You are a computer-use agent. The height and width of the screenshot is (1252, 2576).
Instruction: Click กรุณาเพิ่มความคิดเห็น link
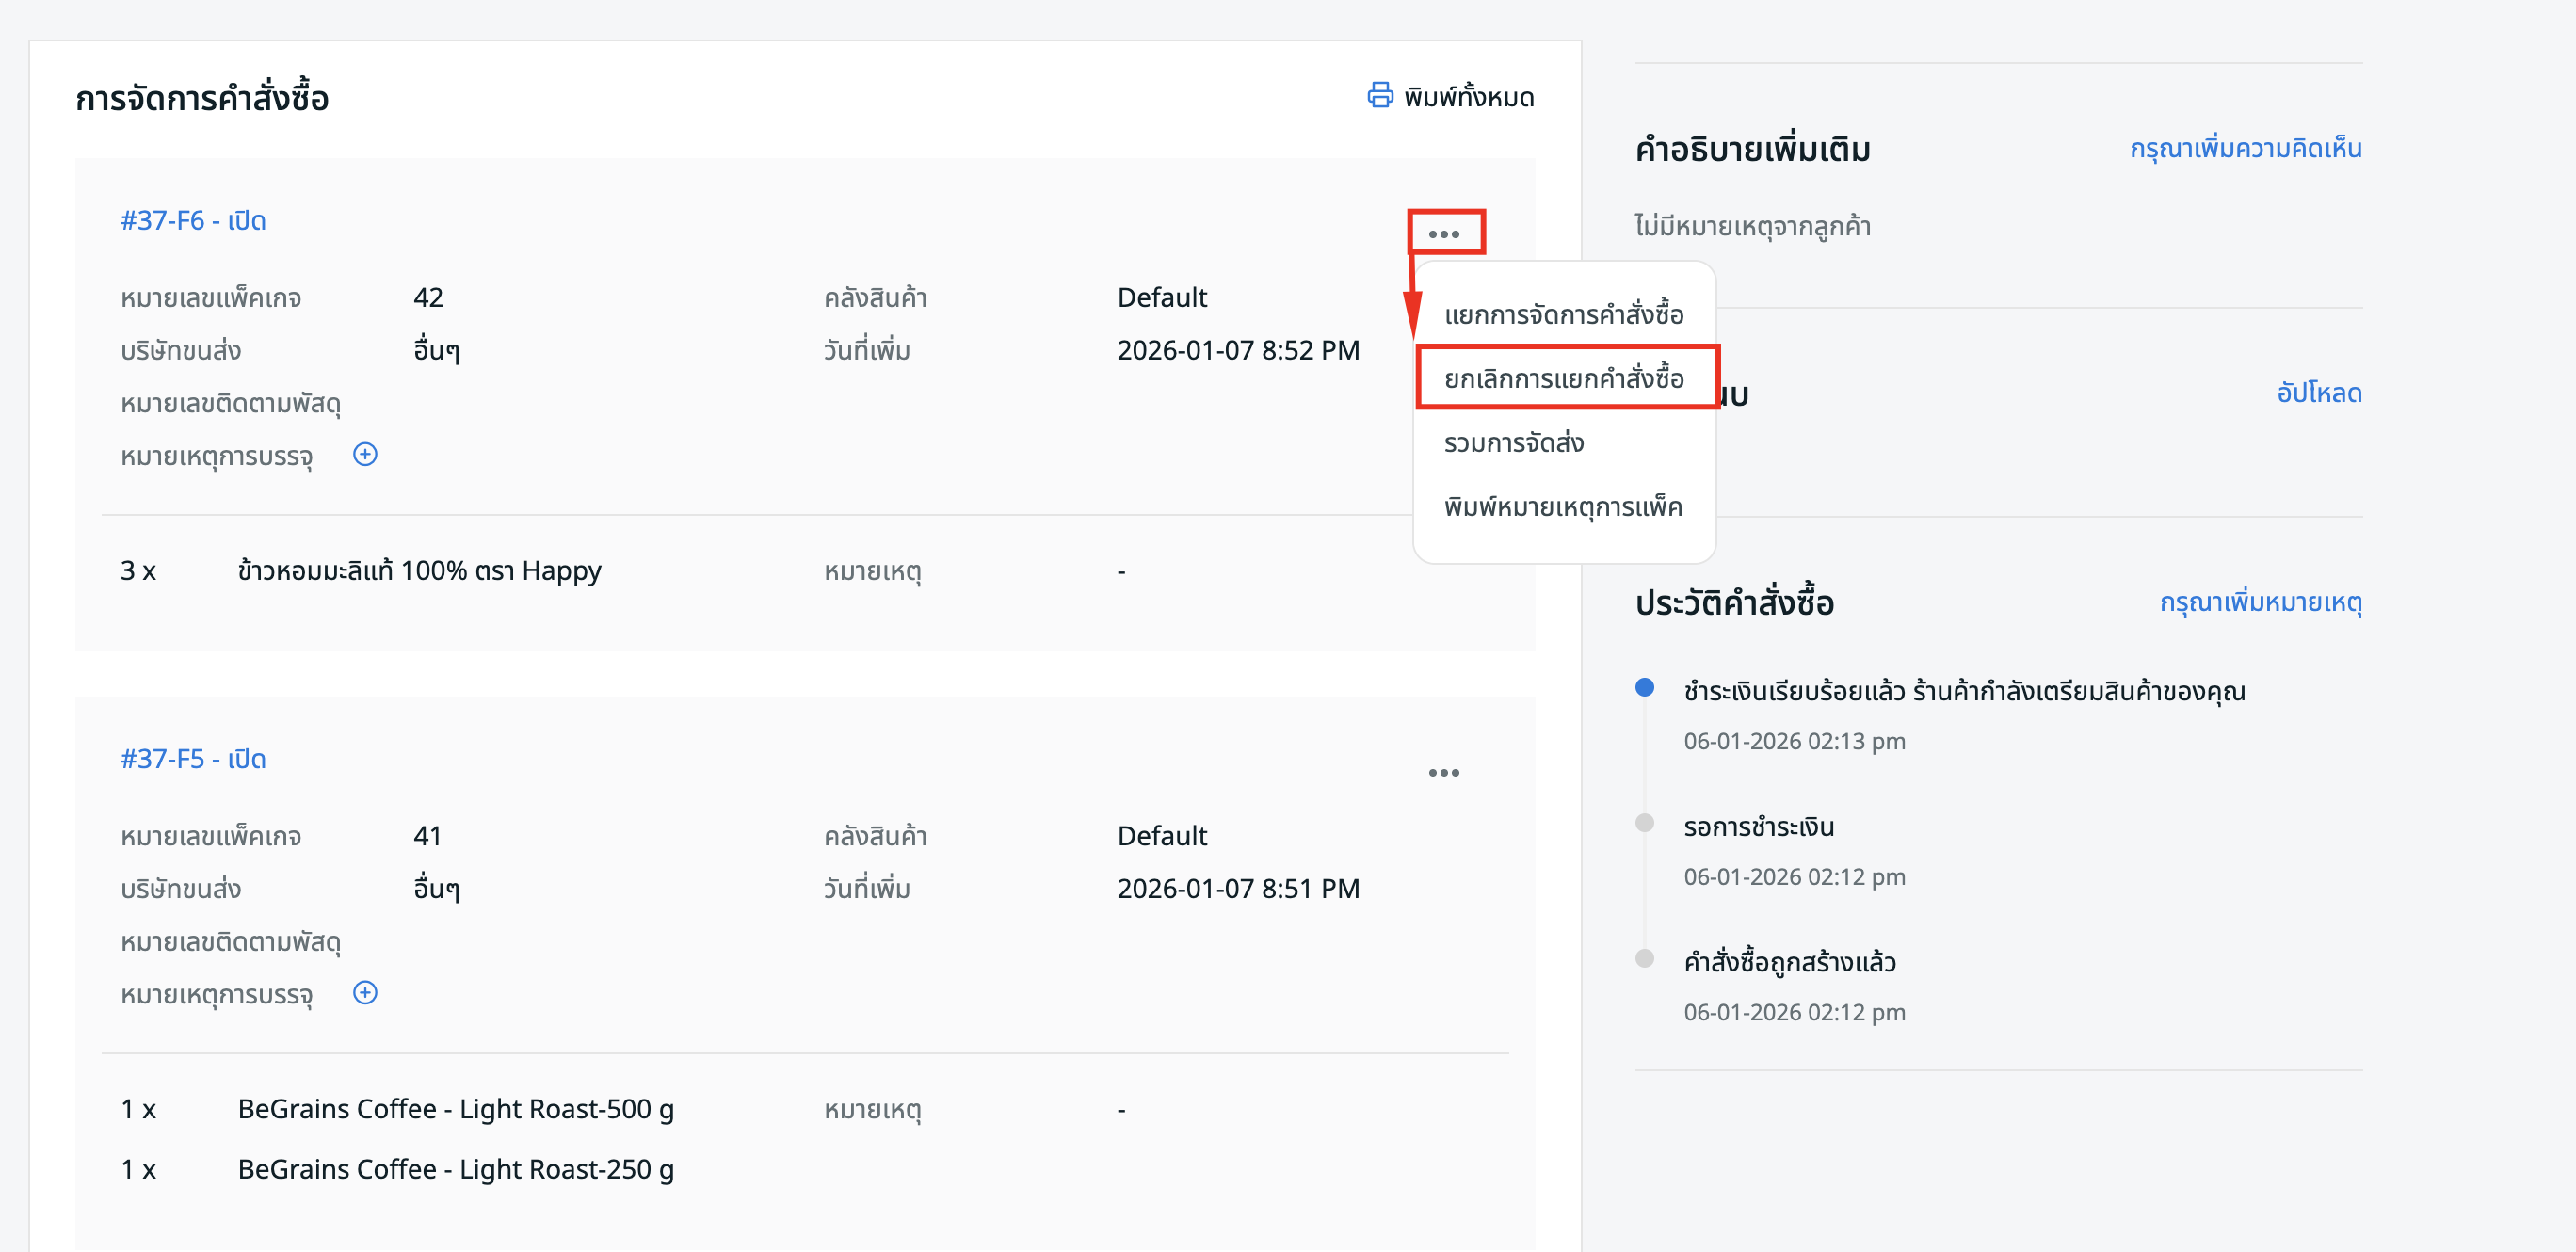(2245, 148)
